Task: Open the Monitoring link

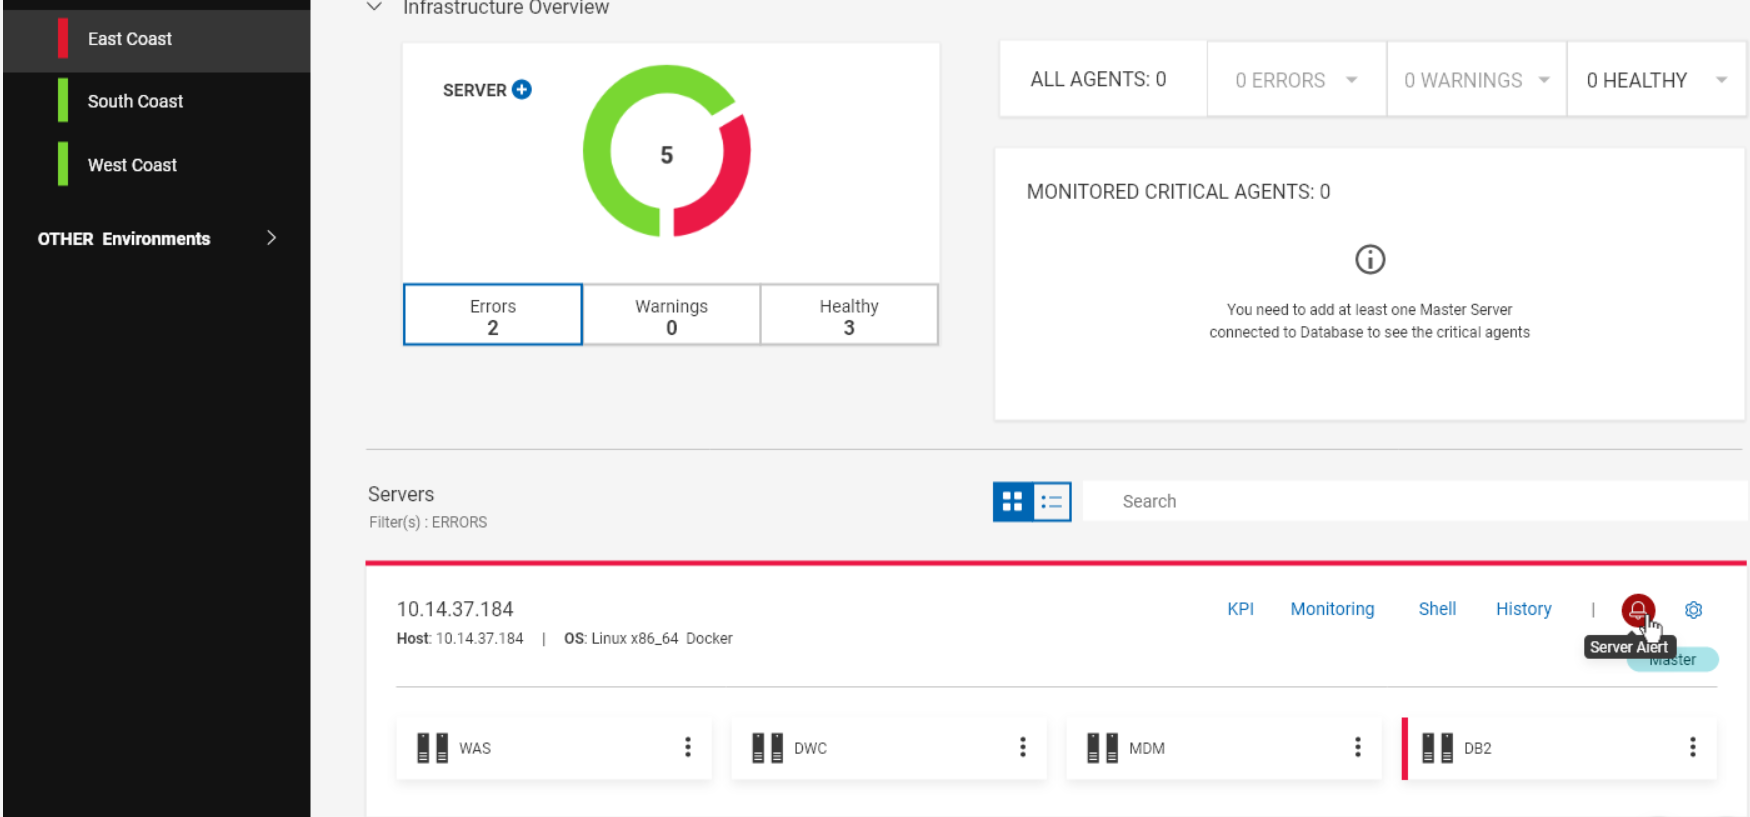Action: click(x=1332, y=609)
